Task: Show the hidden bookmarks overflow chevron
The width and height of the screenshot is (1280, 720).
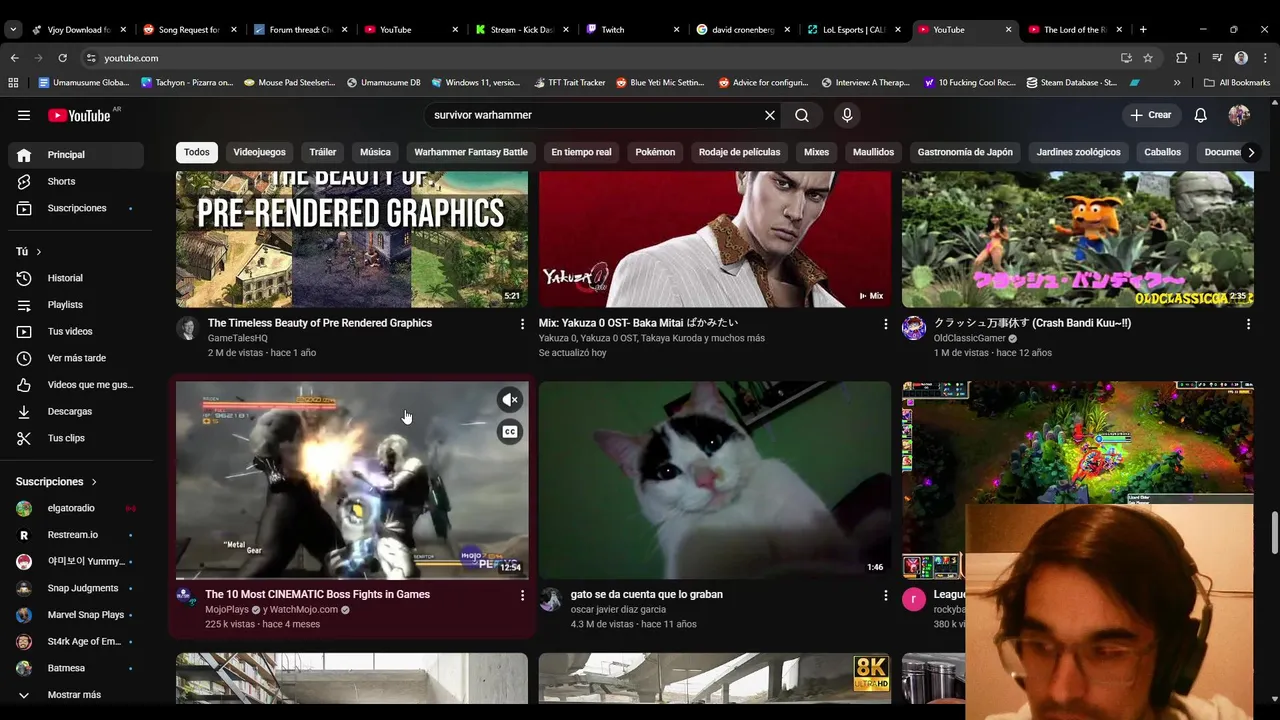Action: click(x=1177, y=83)
